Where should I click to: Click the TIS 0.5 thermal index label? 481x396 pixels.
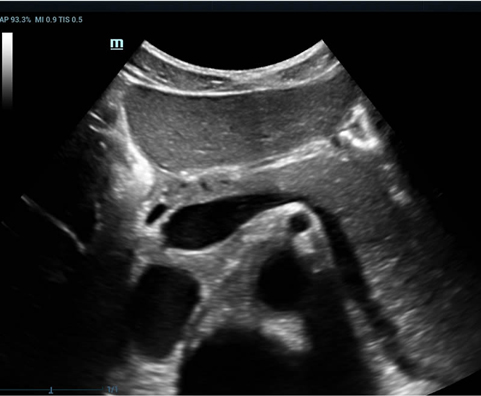[71, 20]
